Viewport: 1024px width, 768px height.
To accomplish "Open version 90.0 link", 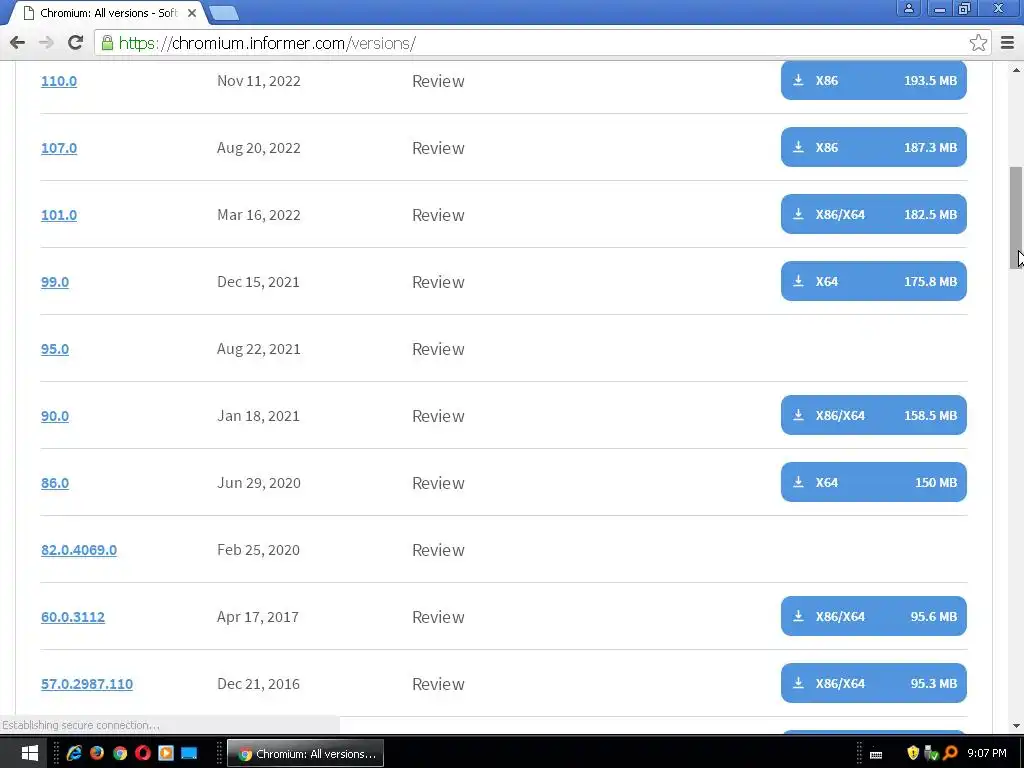I will 55,416.
